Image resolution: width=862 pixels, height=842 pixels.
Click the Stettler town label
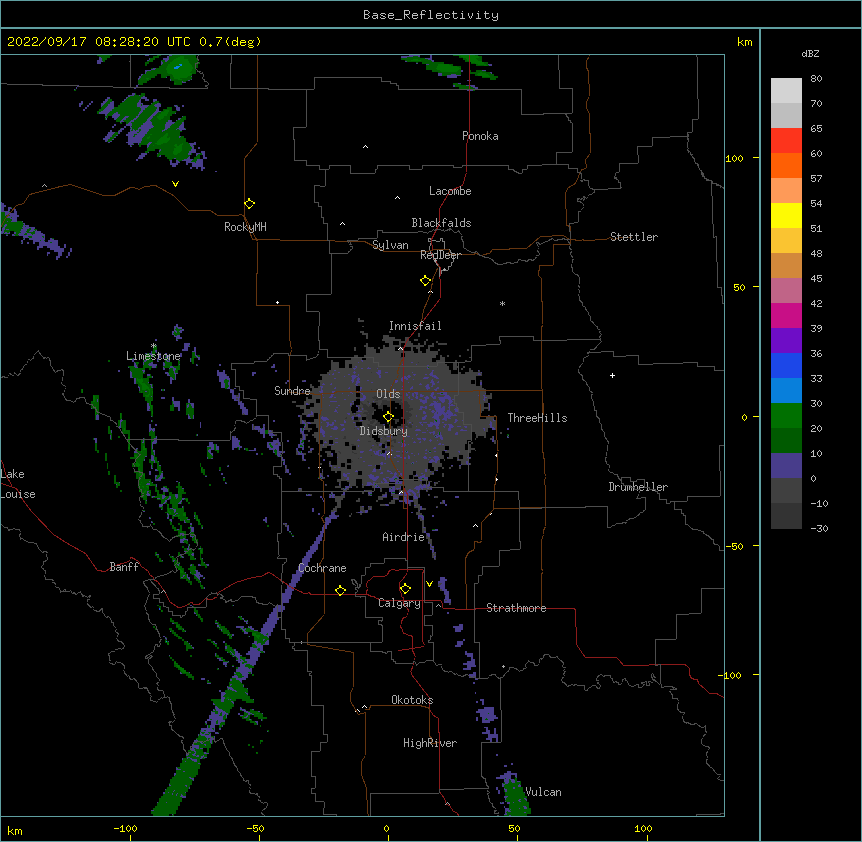634,237
